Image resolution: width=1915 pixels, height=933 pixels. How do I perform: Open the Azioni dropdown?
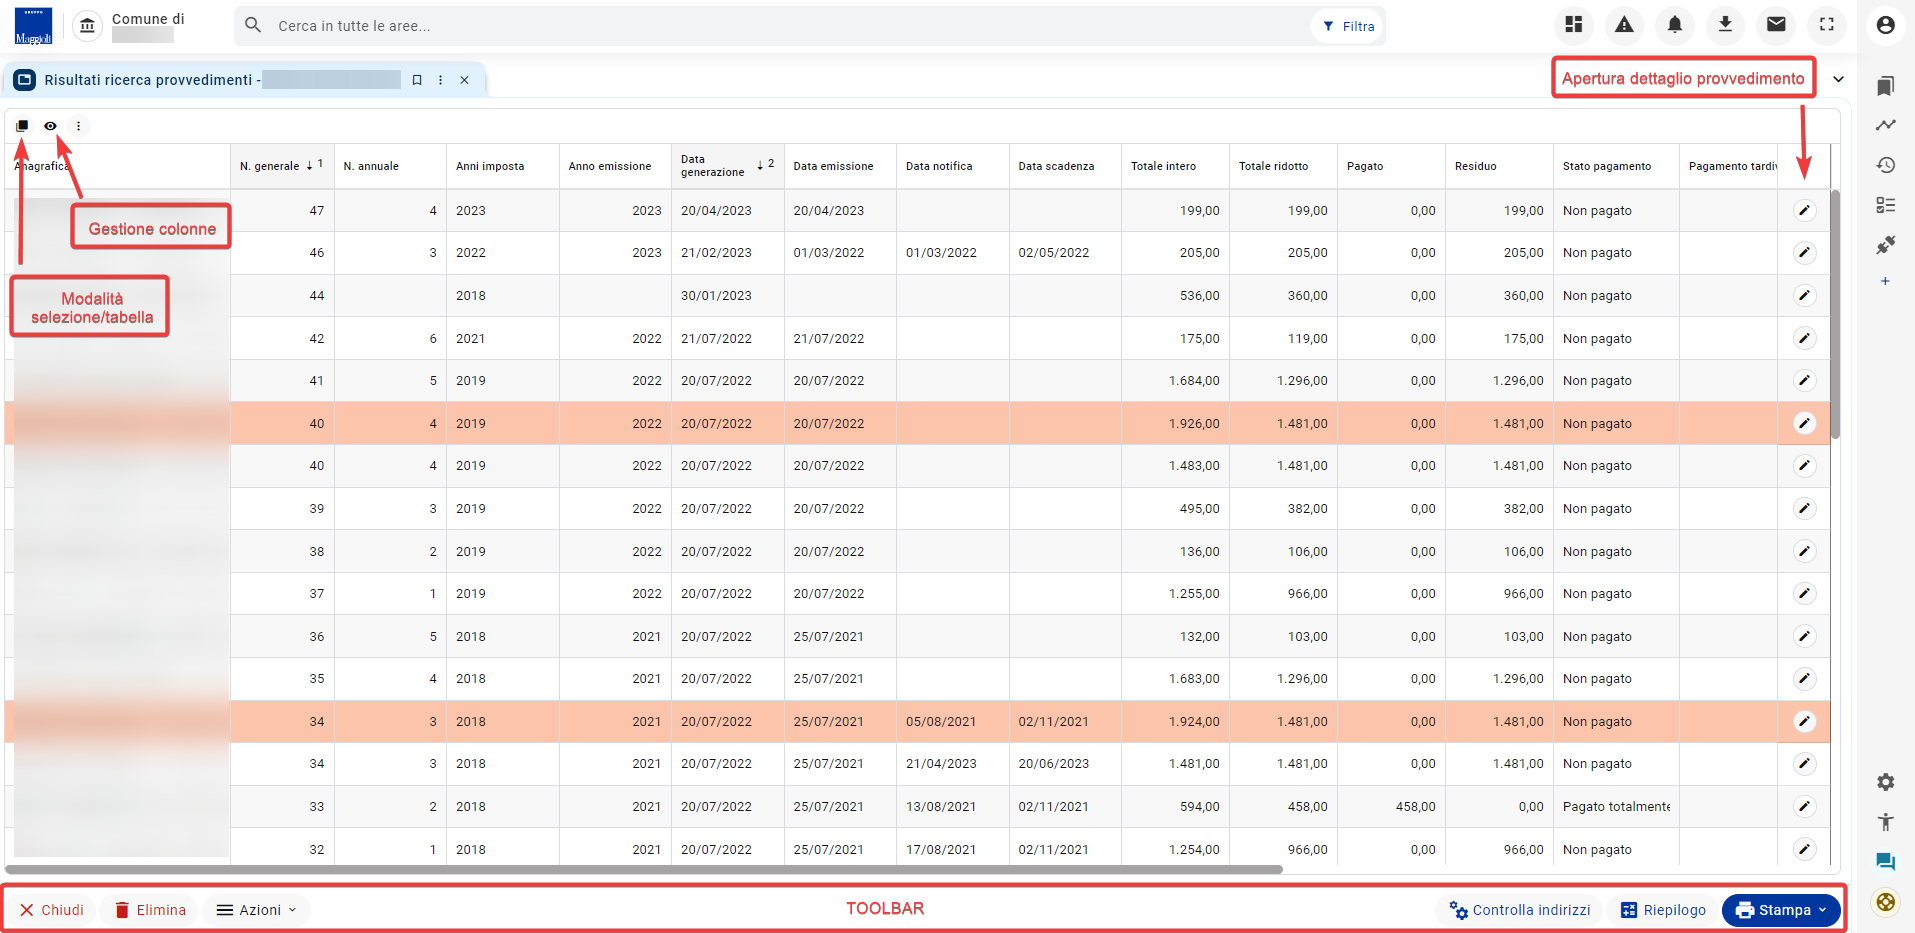[x=257, y=910]
